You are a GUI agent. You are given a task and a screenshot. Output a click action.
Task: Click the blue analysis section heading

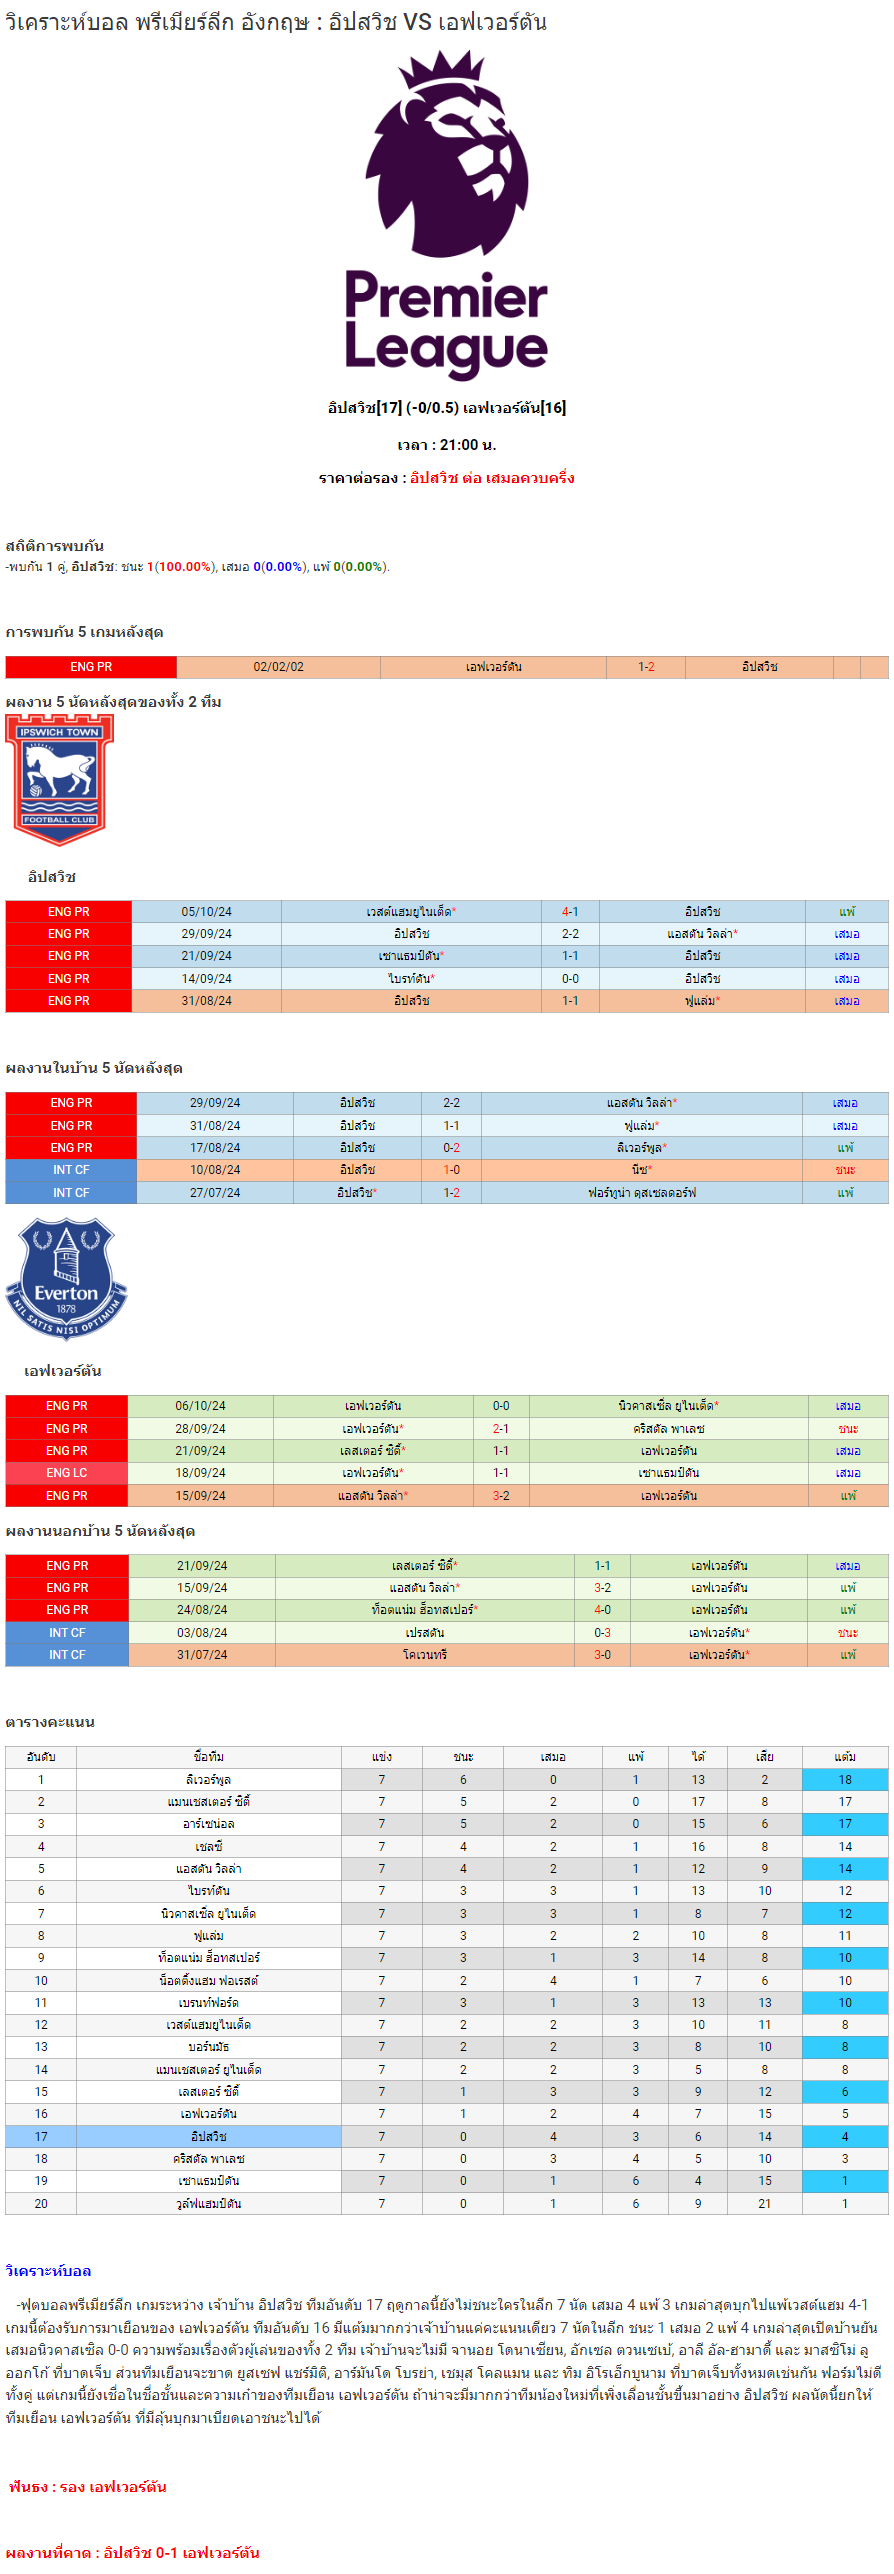pyautogui.click(x=48, y=2271)
